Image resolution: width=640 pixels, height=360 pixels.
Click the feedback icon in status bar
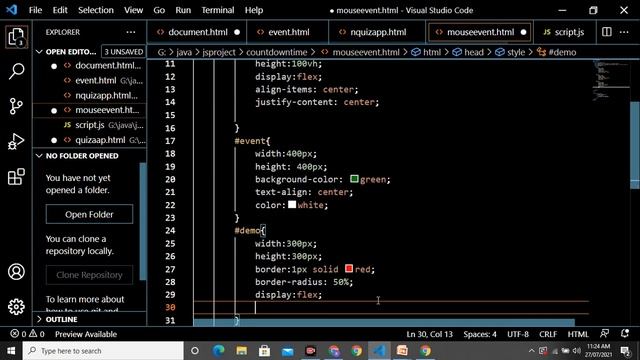[604, 334]
